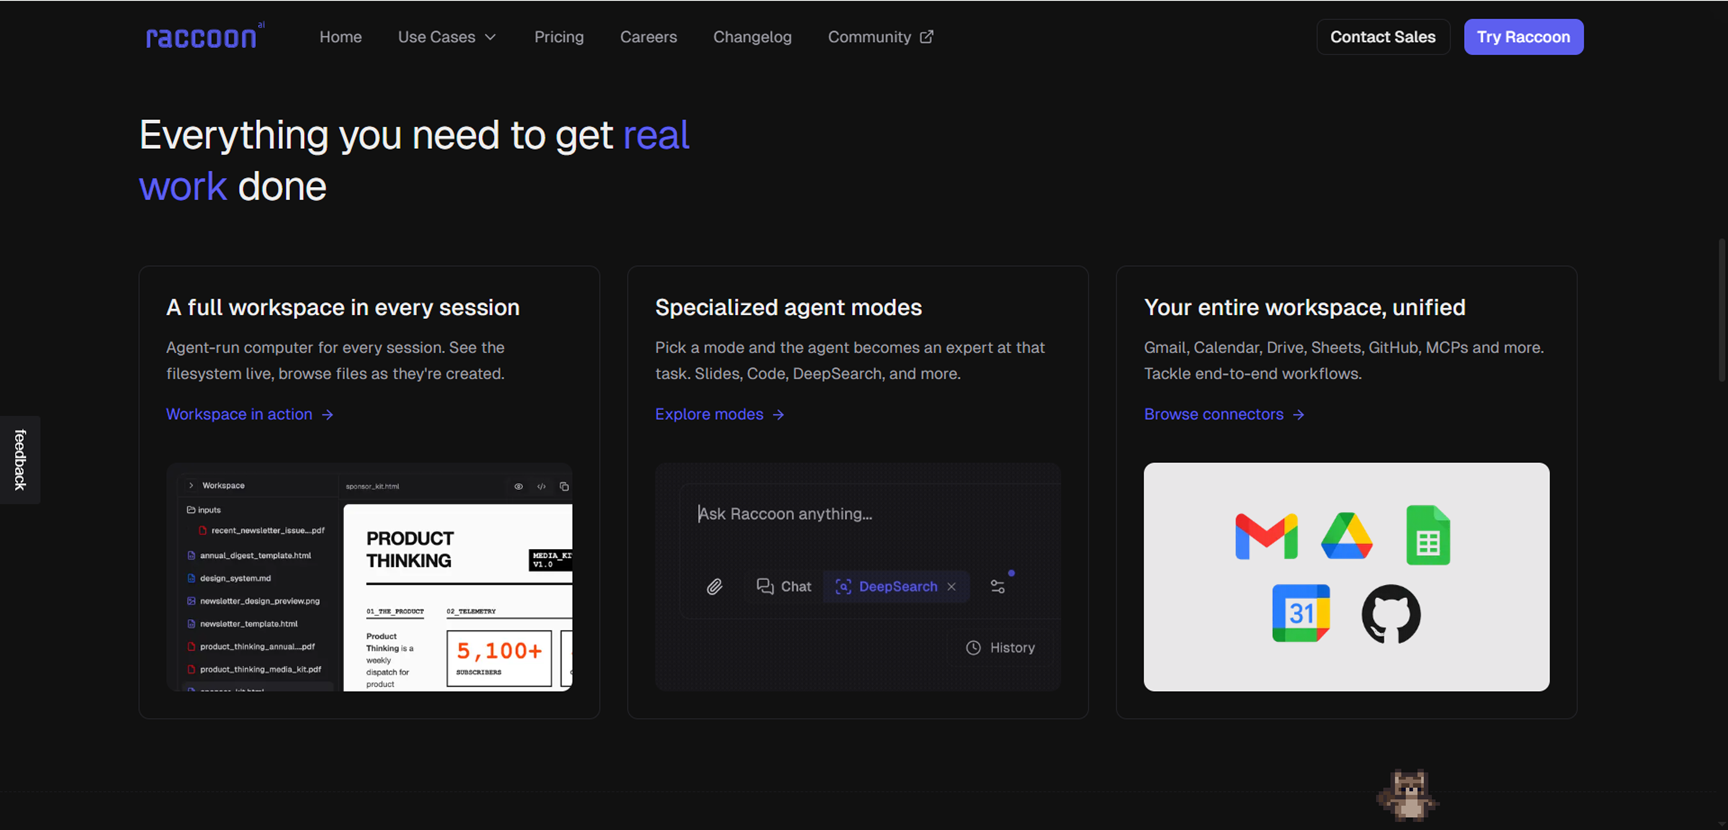Image resolution: width=1728 pixels, height=830 pixels.
Task: Click the Google Calendar icon
Action: click(x=1301, y=613)
